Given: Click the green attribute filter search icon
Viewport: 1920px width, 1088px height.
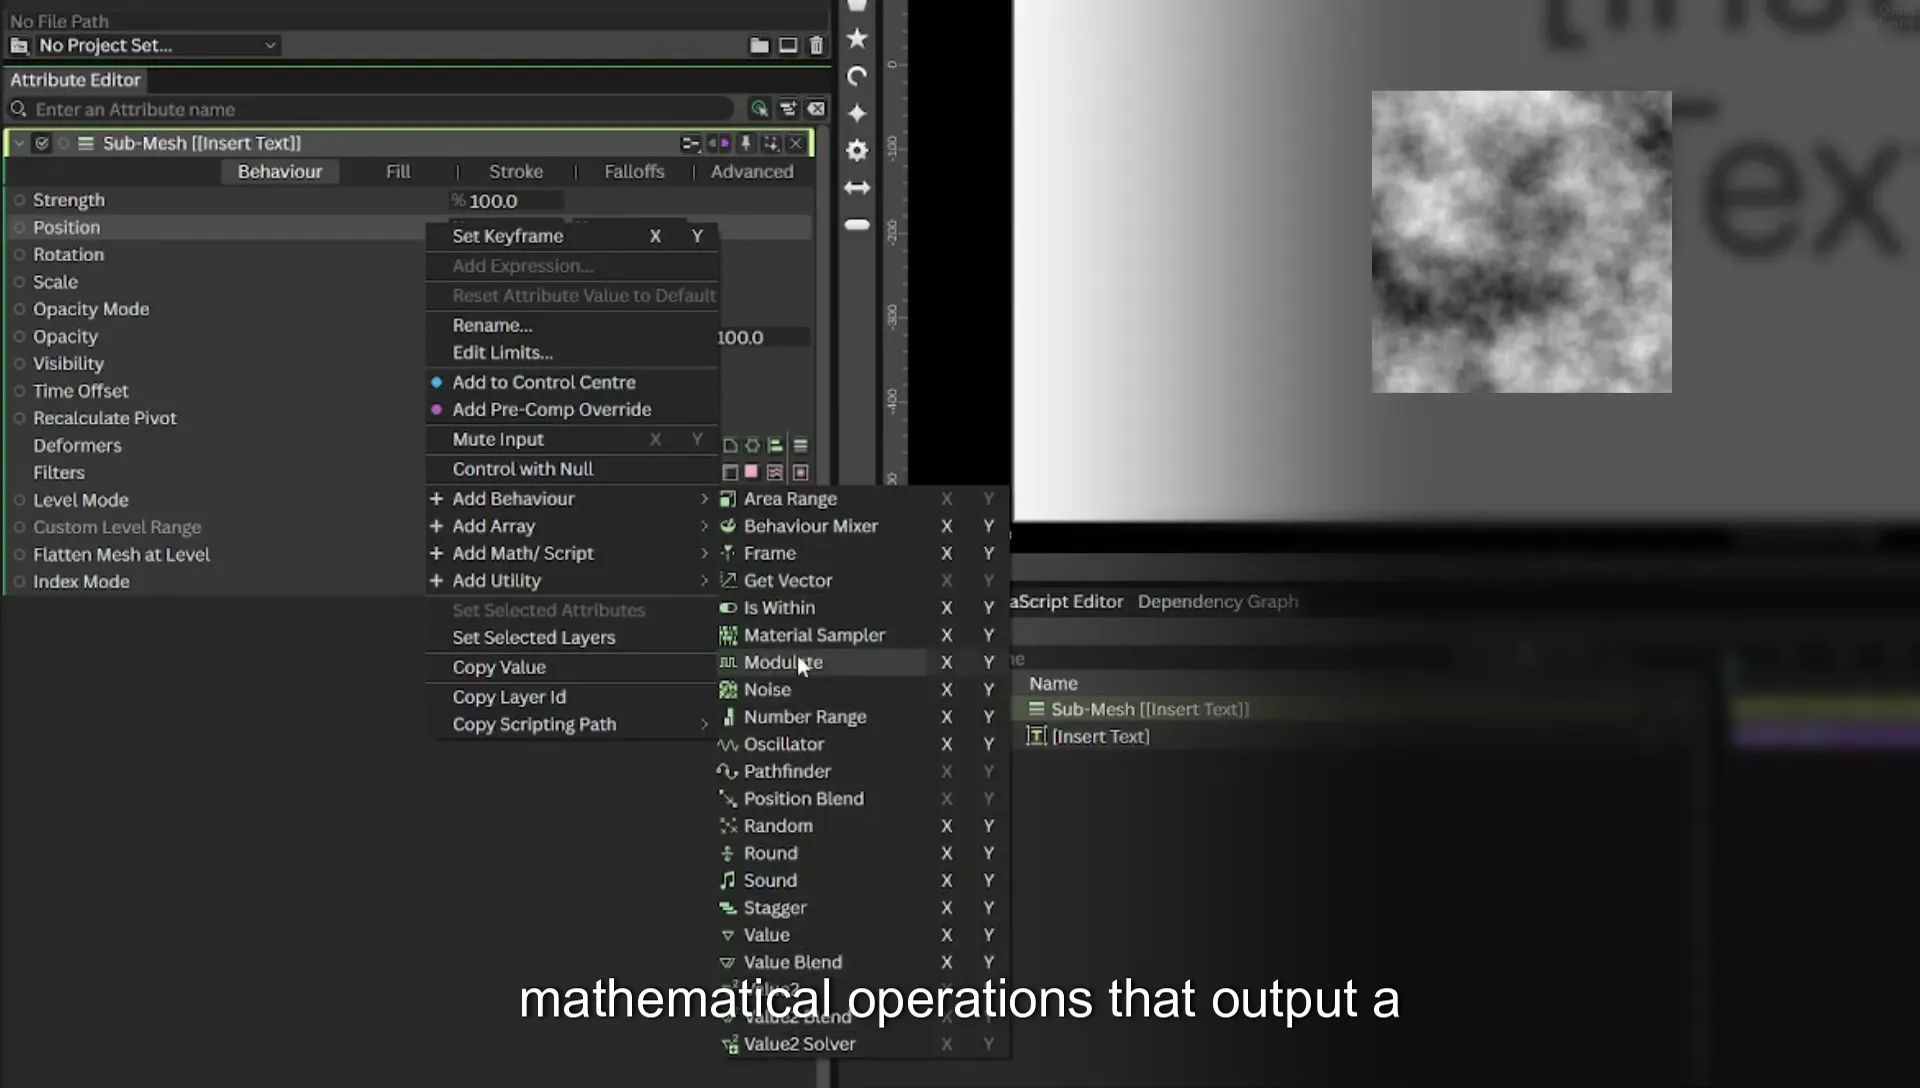Looking at the screenshot, I should [759, 109].
